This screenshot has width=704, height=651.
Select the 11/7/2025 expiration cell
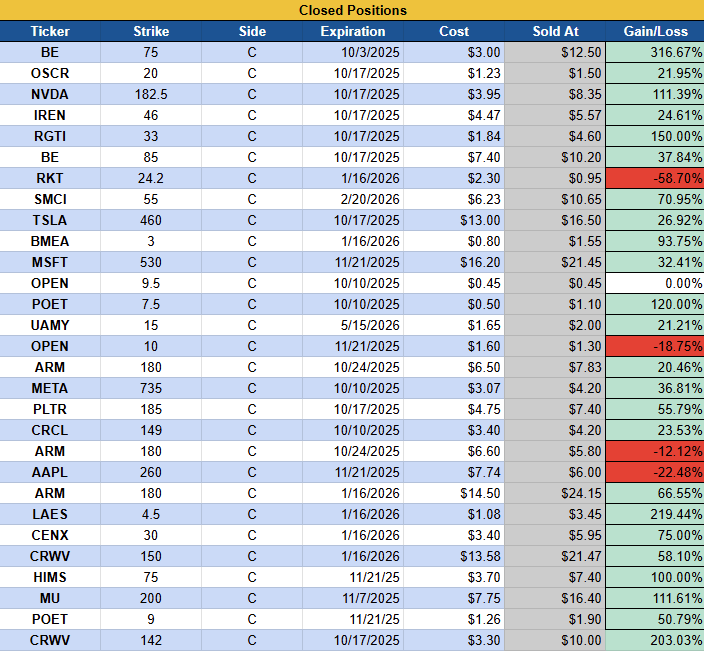(x=353, y=598)
